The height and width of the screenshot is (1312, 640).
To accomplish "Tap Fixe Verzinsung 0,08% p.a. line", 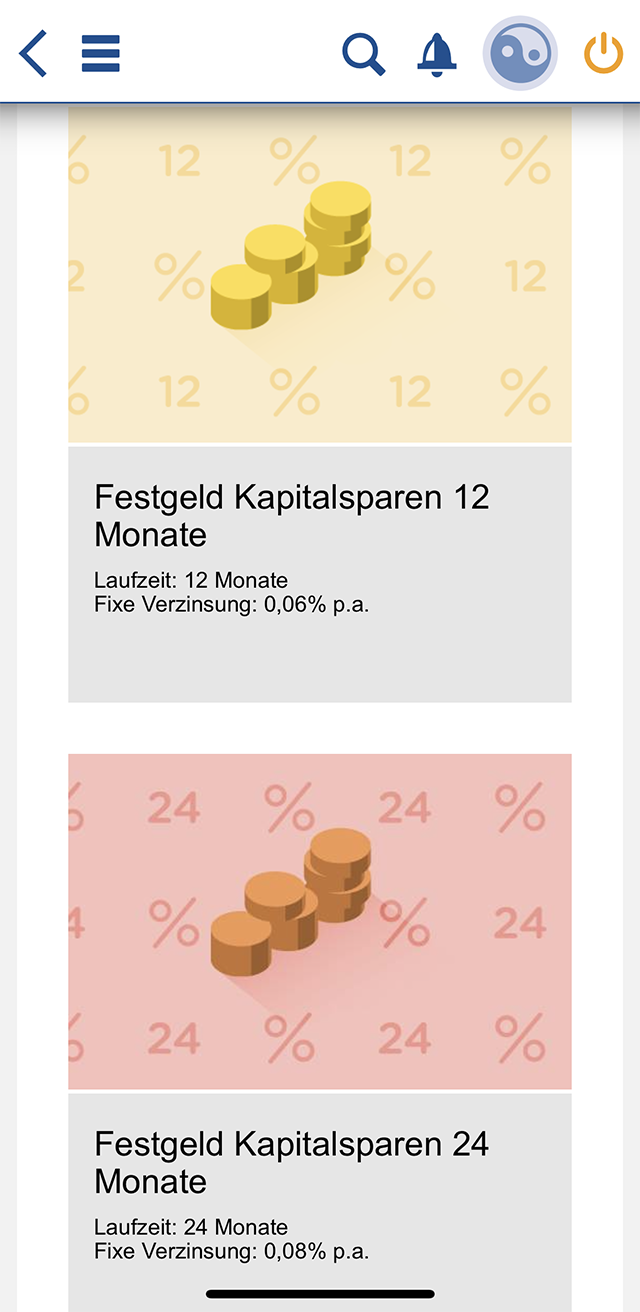I will coord(232,1251).
